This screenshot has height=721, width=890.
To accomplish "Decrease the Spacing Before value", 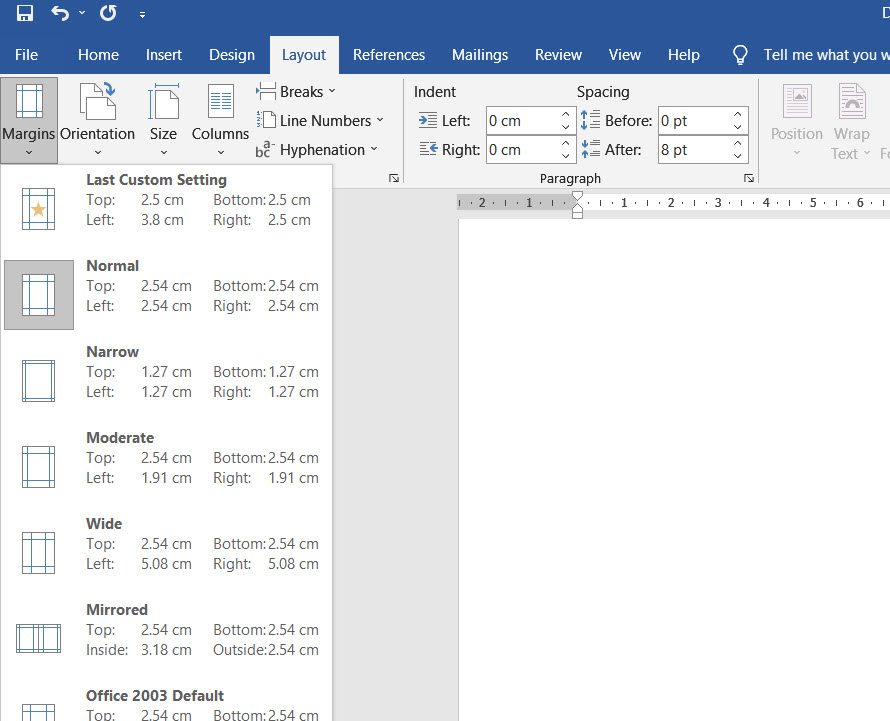I will tap(737, 127).
